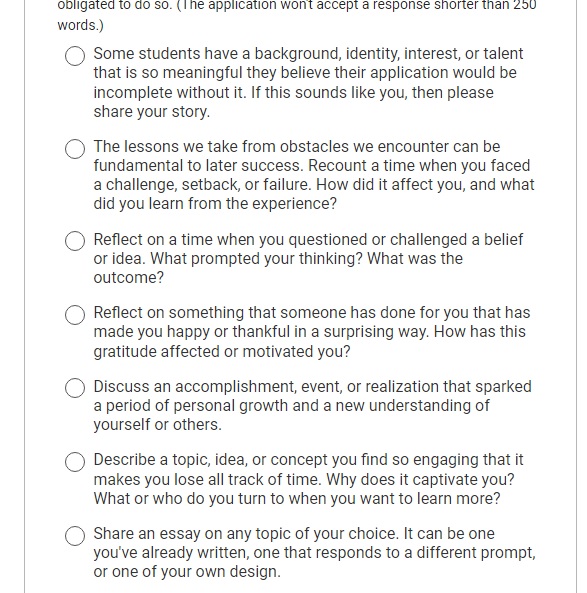The height and width of the screenshot is (593, 587).
Task: Click the 'or one of your own design.' line
Action: (x=187, y=572)
